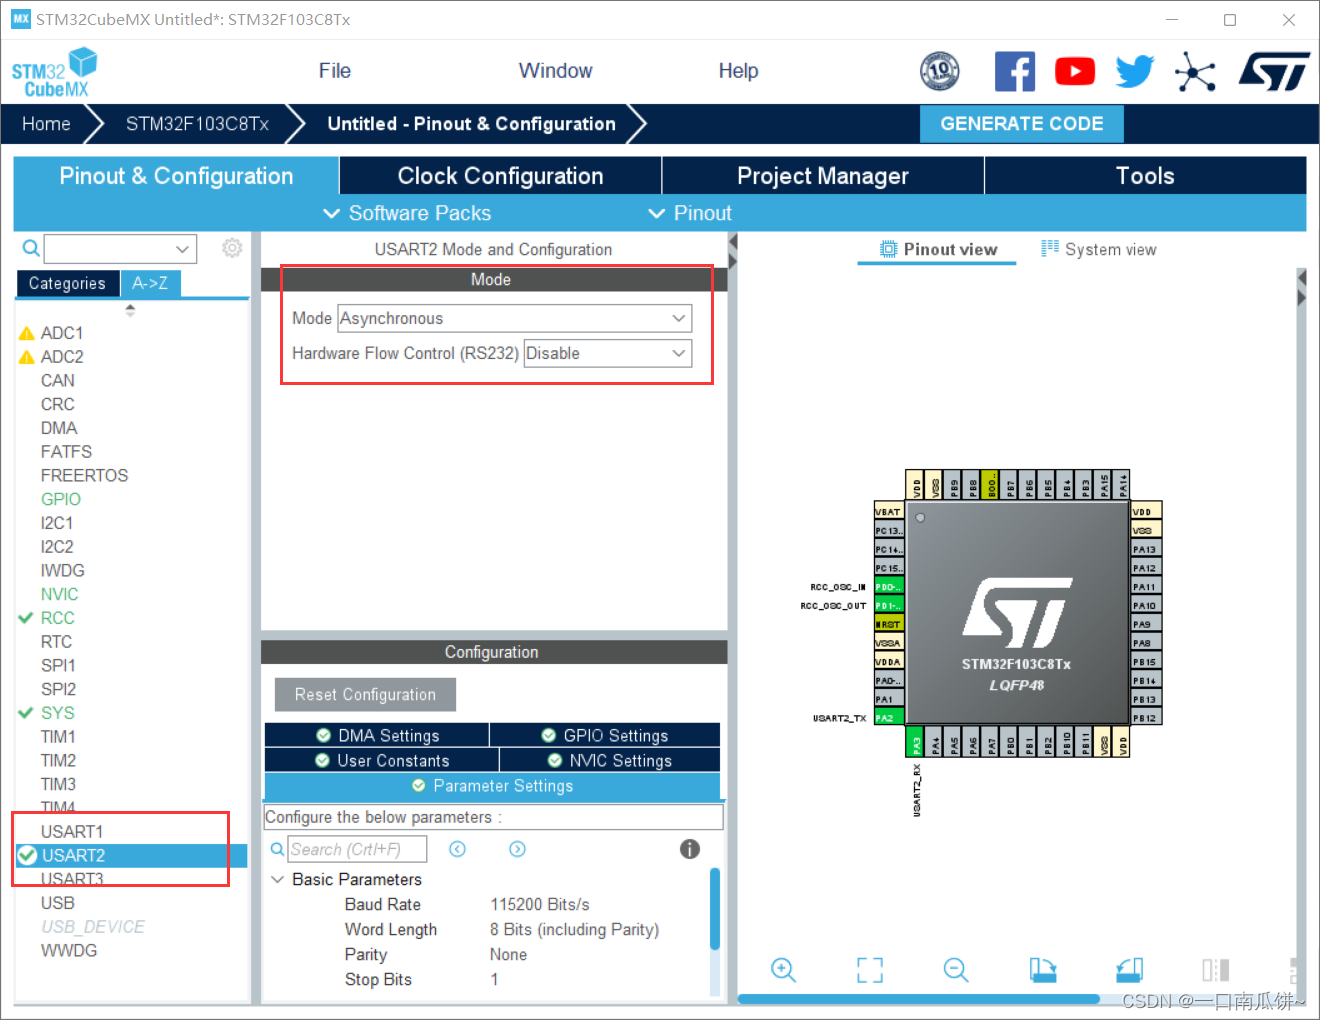Fit the chip to the view
The image size is (1320, 1020).
870,970
